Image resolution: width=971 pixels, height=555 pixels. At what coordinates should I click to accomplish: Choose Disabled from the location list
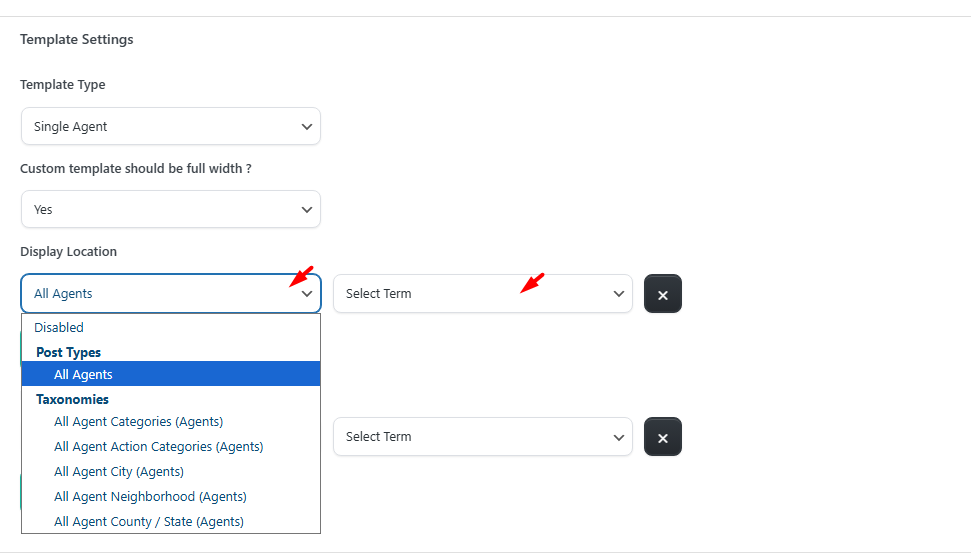(x=59, y=328)
